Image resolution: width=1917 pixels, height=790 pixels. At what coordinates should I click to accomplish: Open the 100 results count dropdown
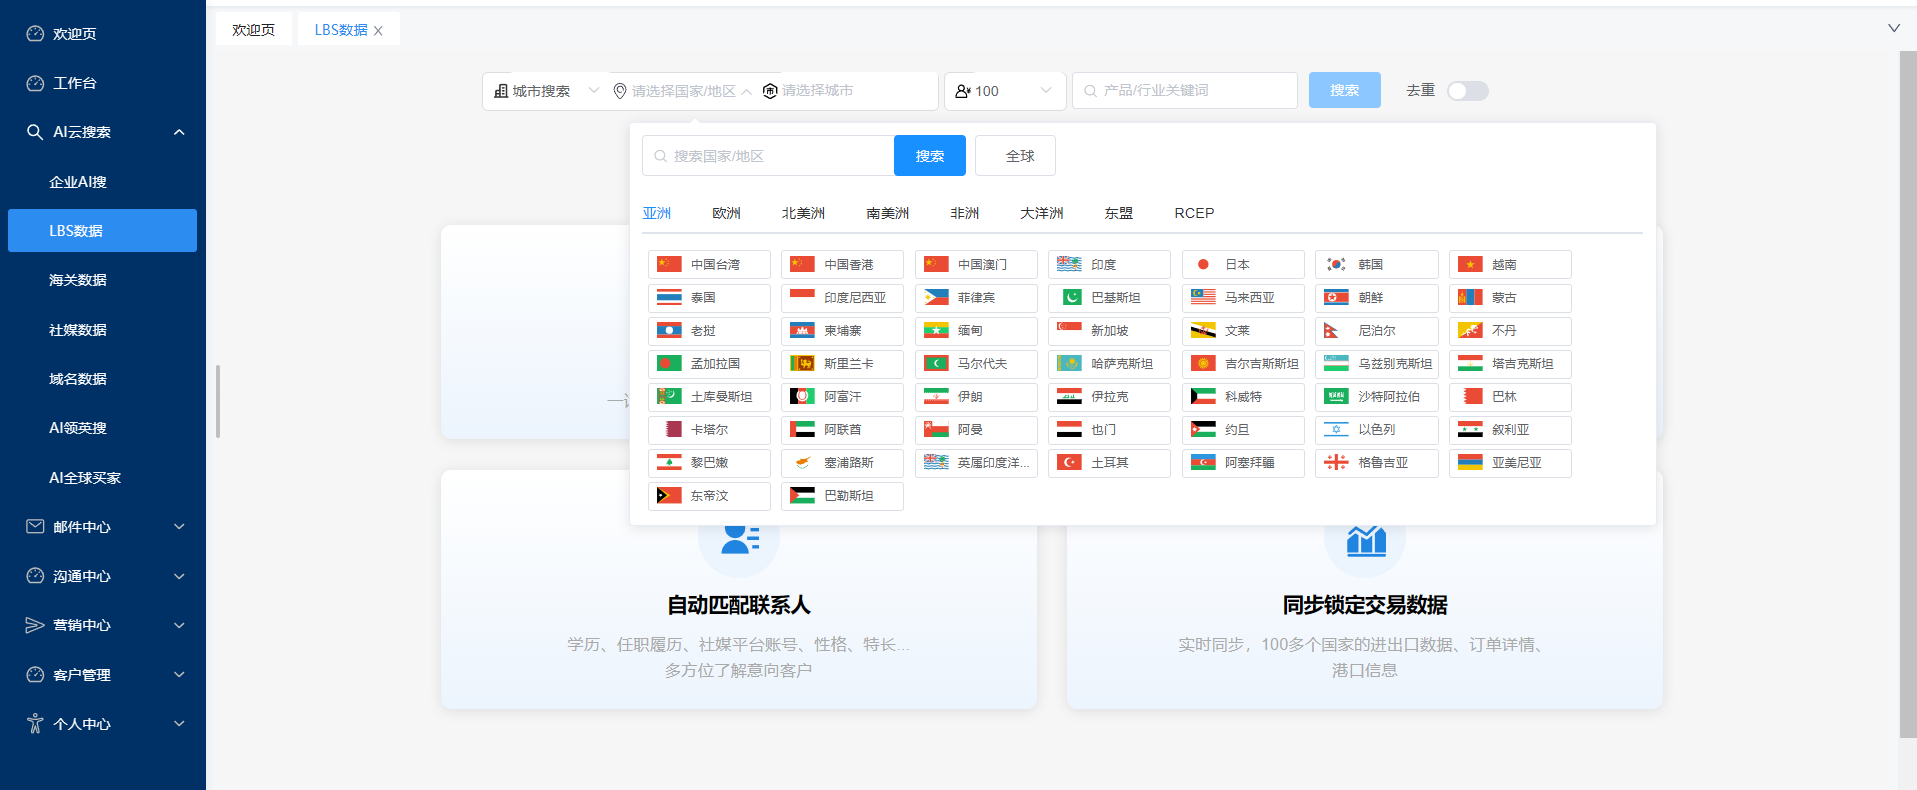pyautogui.click(x=1005, y=91)
